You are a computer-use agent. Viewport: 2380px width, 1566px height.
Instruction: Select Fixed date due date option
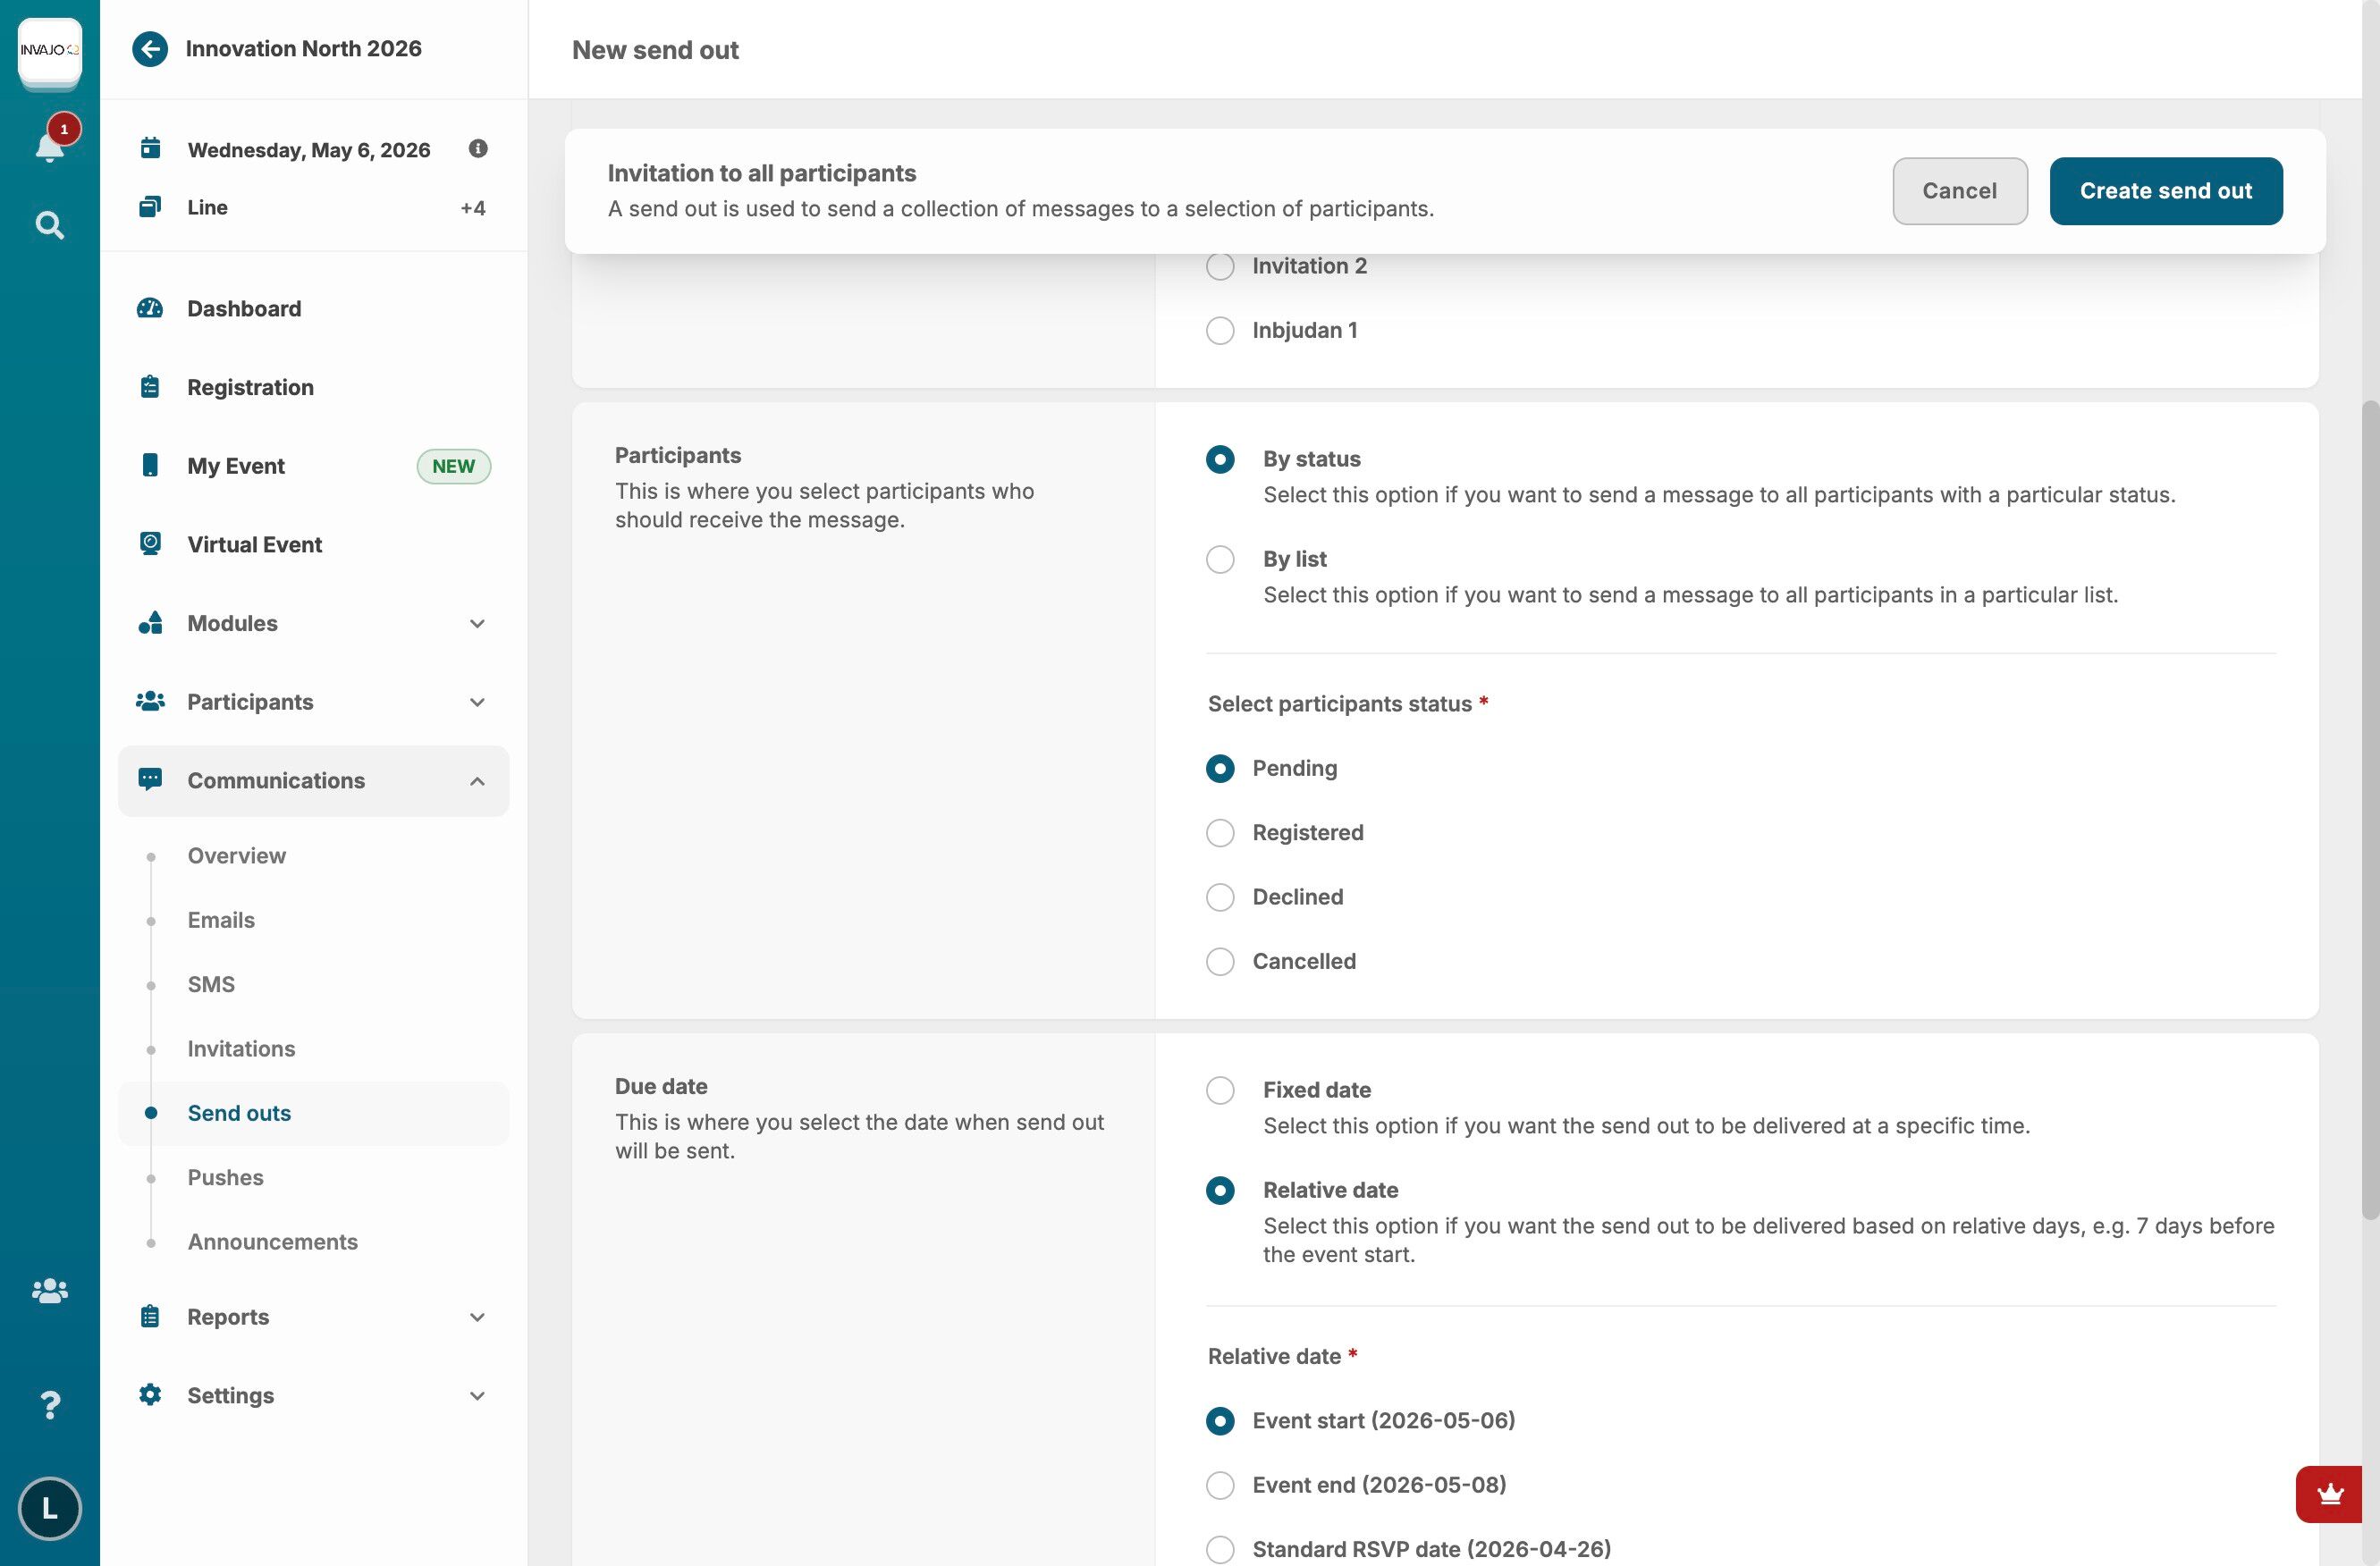tap(1220, 1090)
